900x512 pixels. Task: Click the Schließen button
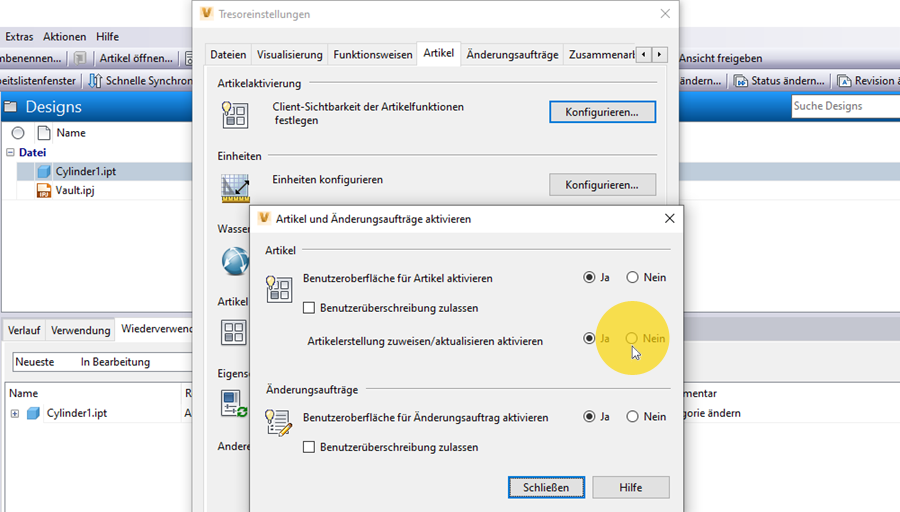(x=546, y=487)
